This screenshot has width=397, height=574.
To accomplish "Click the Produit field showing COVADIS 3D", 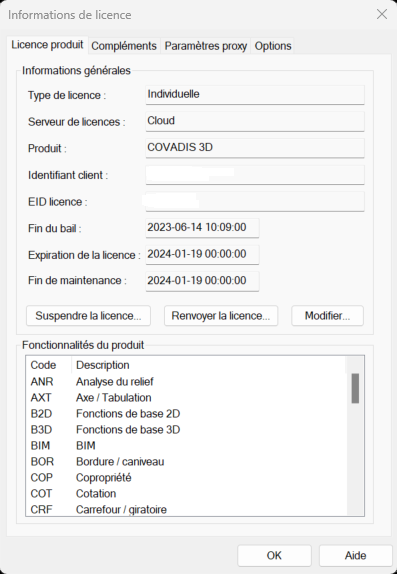I will [x=255, y=148].
